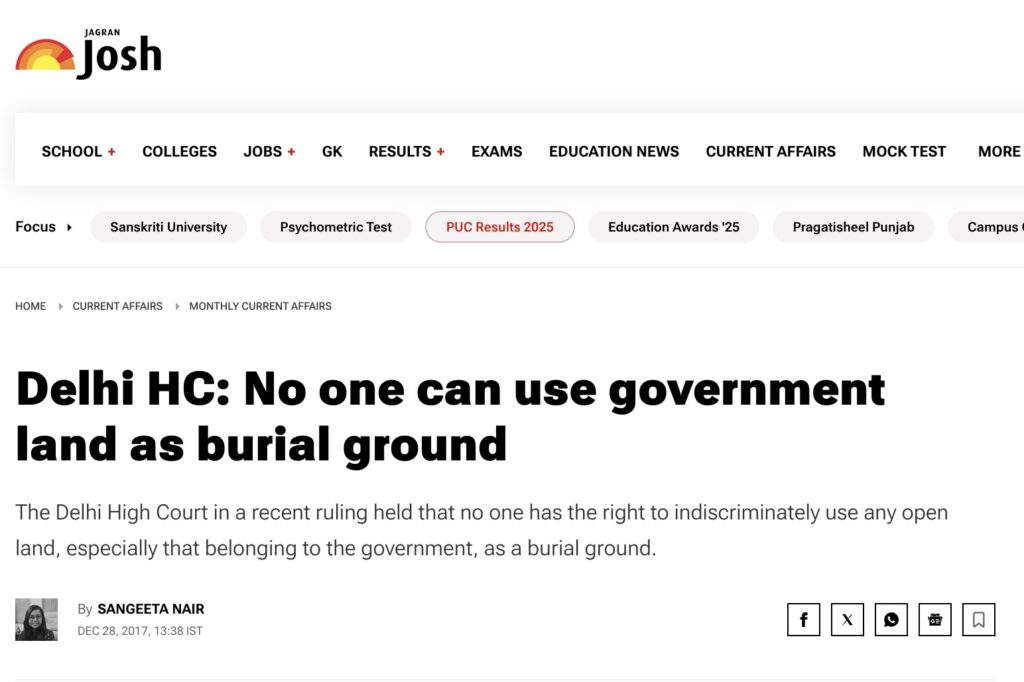Open the MOCK TEST section
The image size is (1024, 682).
904,151
